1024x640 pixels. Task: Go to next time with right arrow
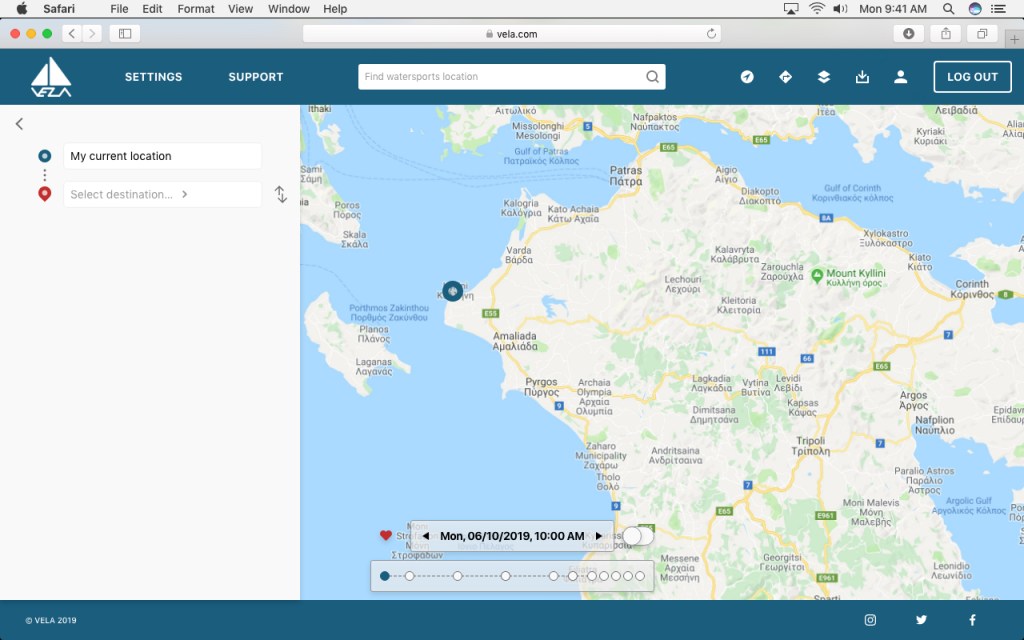click(x=599, y=536)
